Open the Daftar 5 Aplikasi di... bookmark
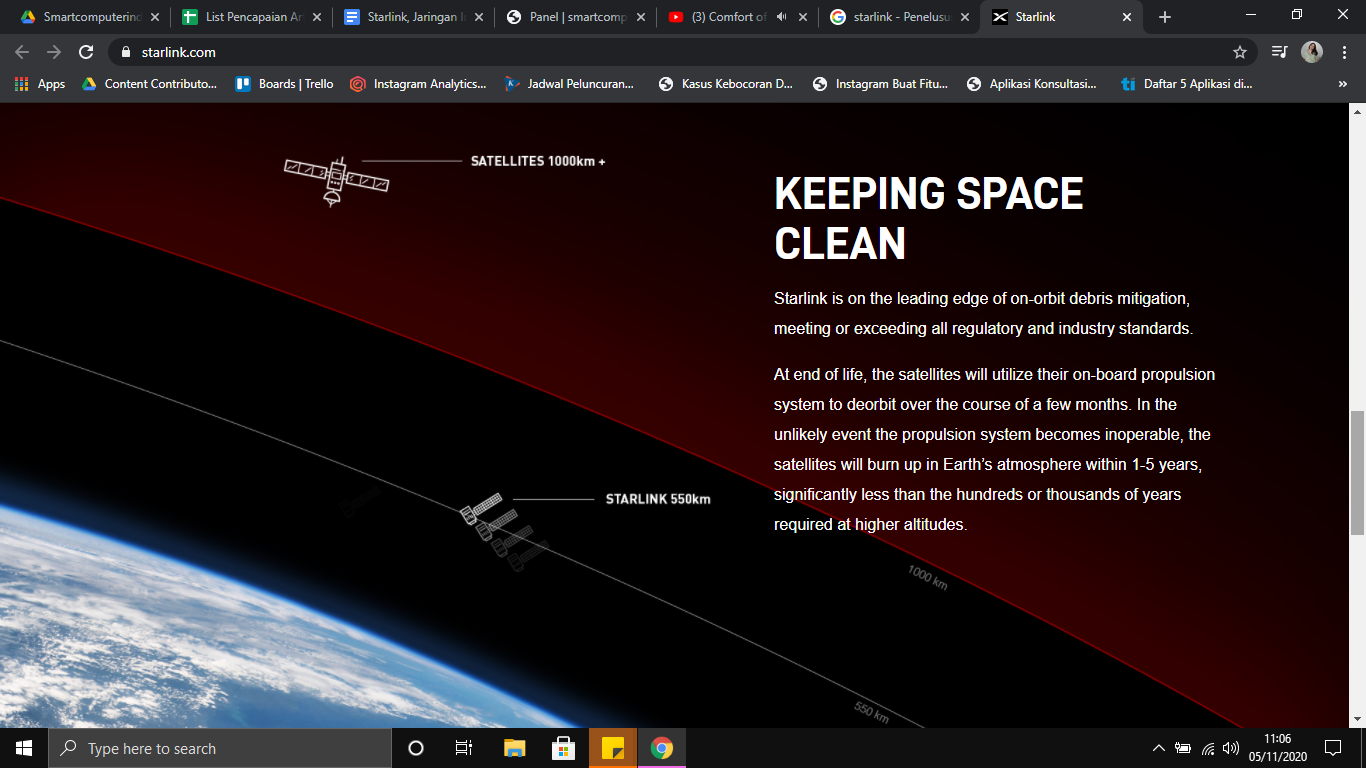Image resolution: width=1366 pixels, height=768 pixels. pyautogui.click(x=1187, y=84)
